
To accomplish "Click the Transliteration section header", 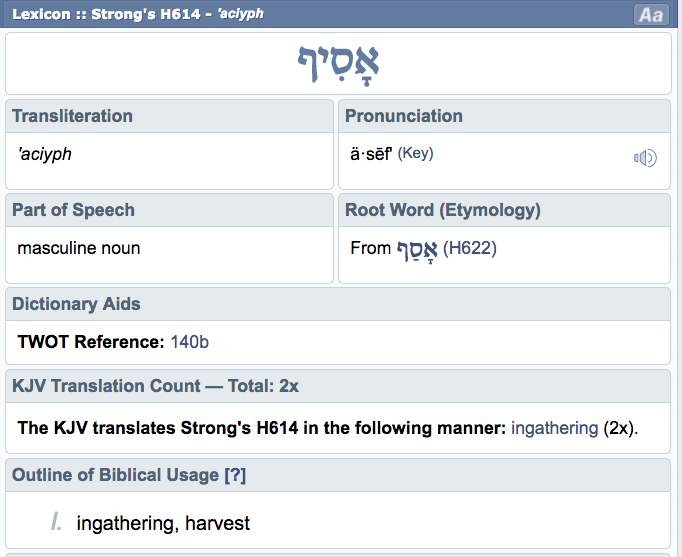I will (72, 116).
